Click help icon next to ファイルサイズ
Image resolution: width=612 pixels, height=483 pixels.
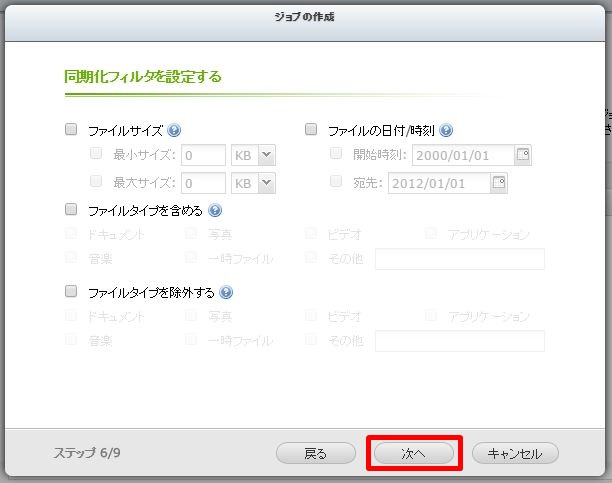coord(174,130)
